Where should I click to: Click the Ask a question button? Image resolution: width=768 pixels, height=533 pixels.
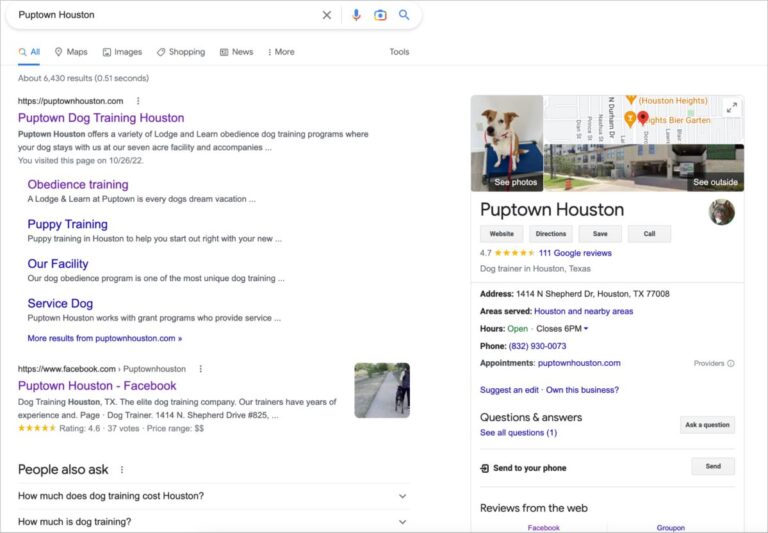(707, 425)
